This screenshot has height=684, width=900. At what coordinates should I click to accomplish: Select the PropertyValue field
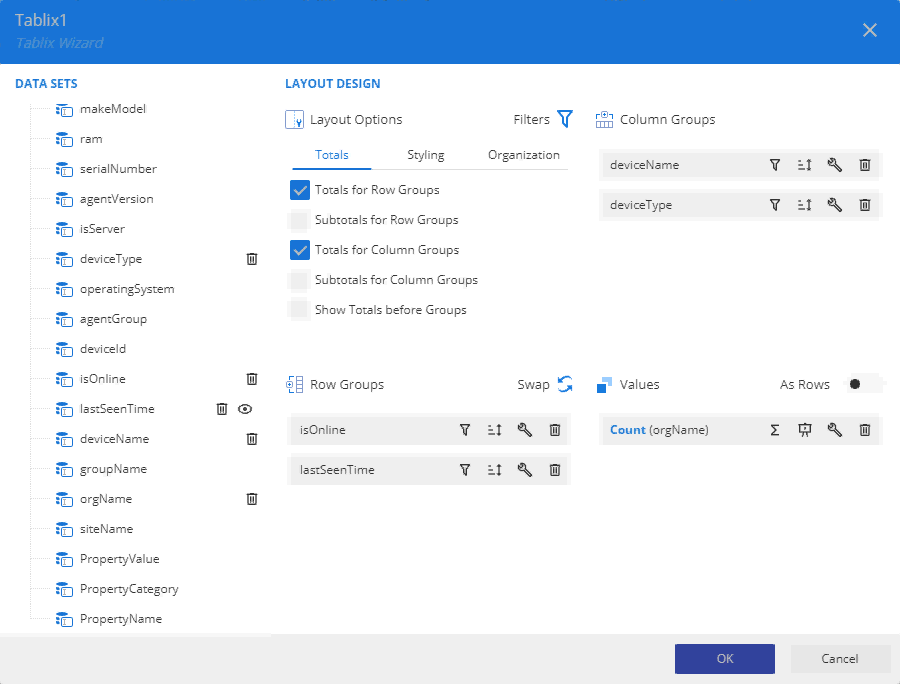click(x=119, y=559)
